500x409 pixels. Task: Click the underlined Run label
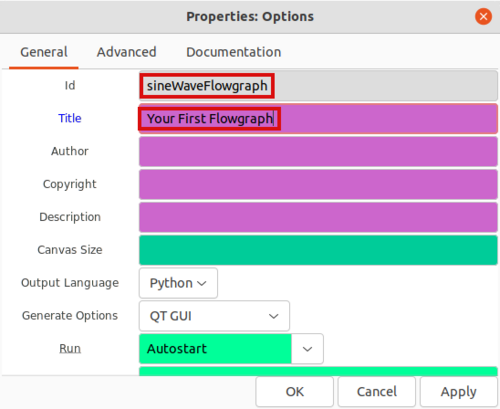pyautogui.click(x=70, y=348)
